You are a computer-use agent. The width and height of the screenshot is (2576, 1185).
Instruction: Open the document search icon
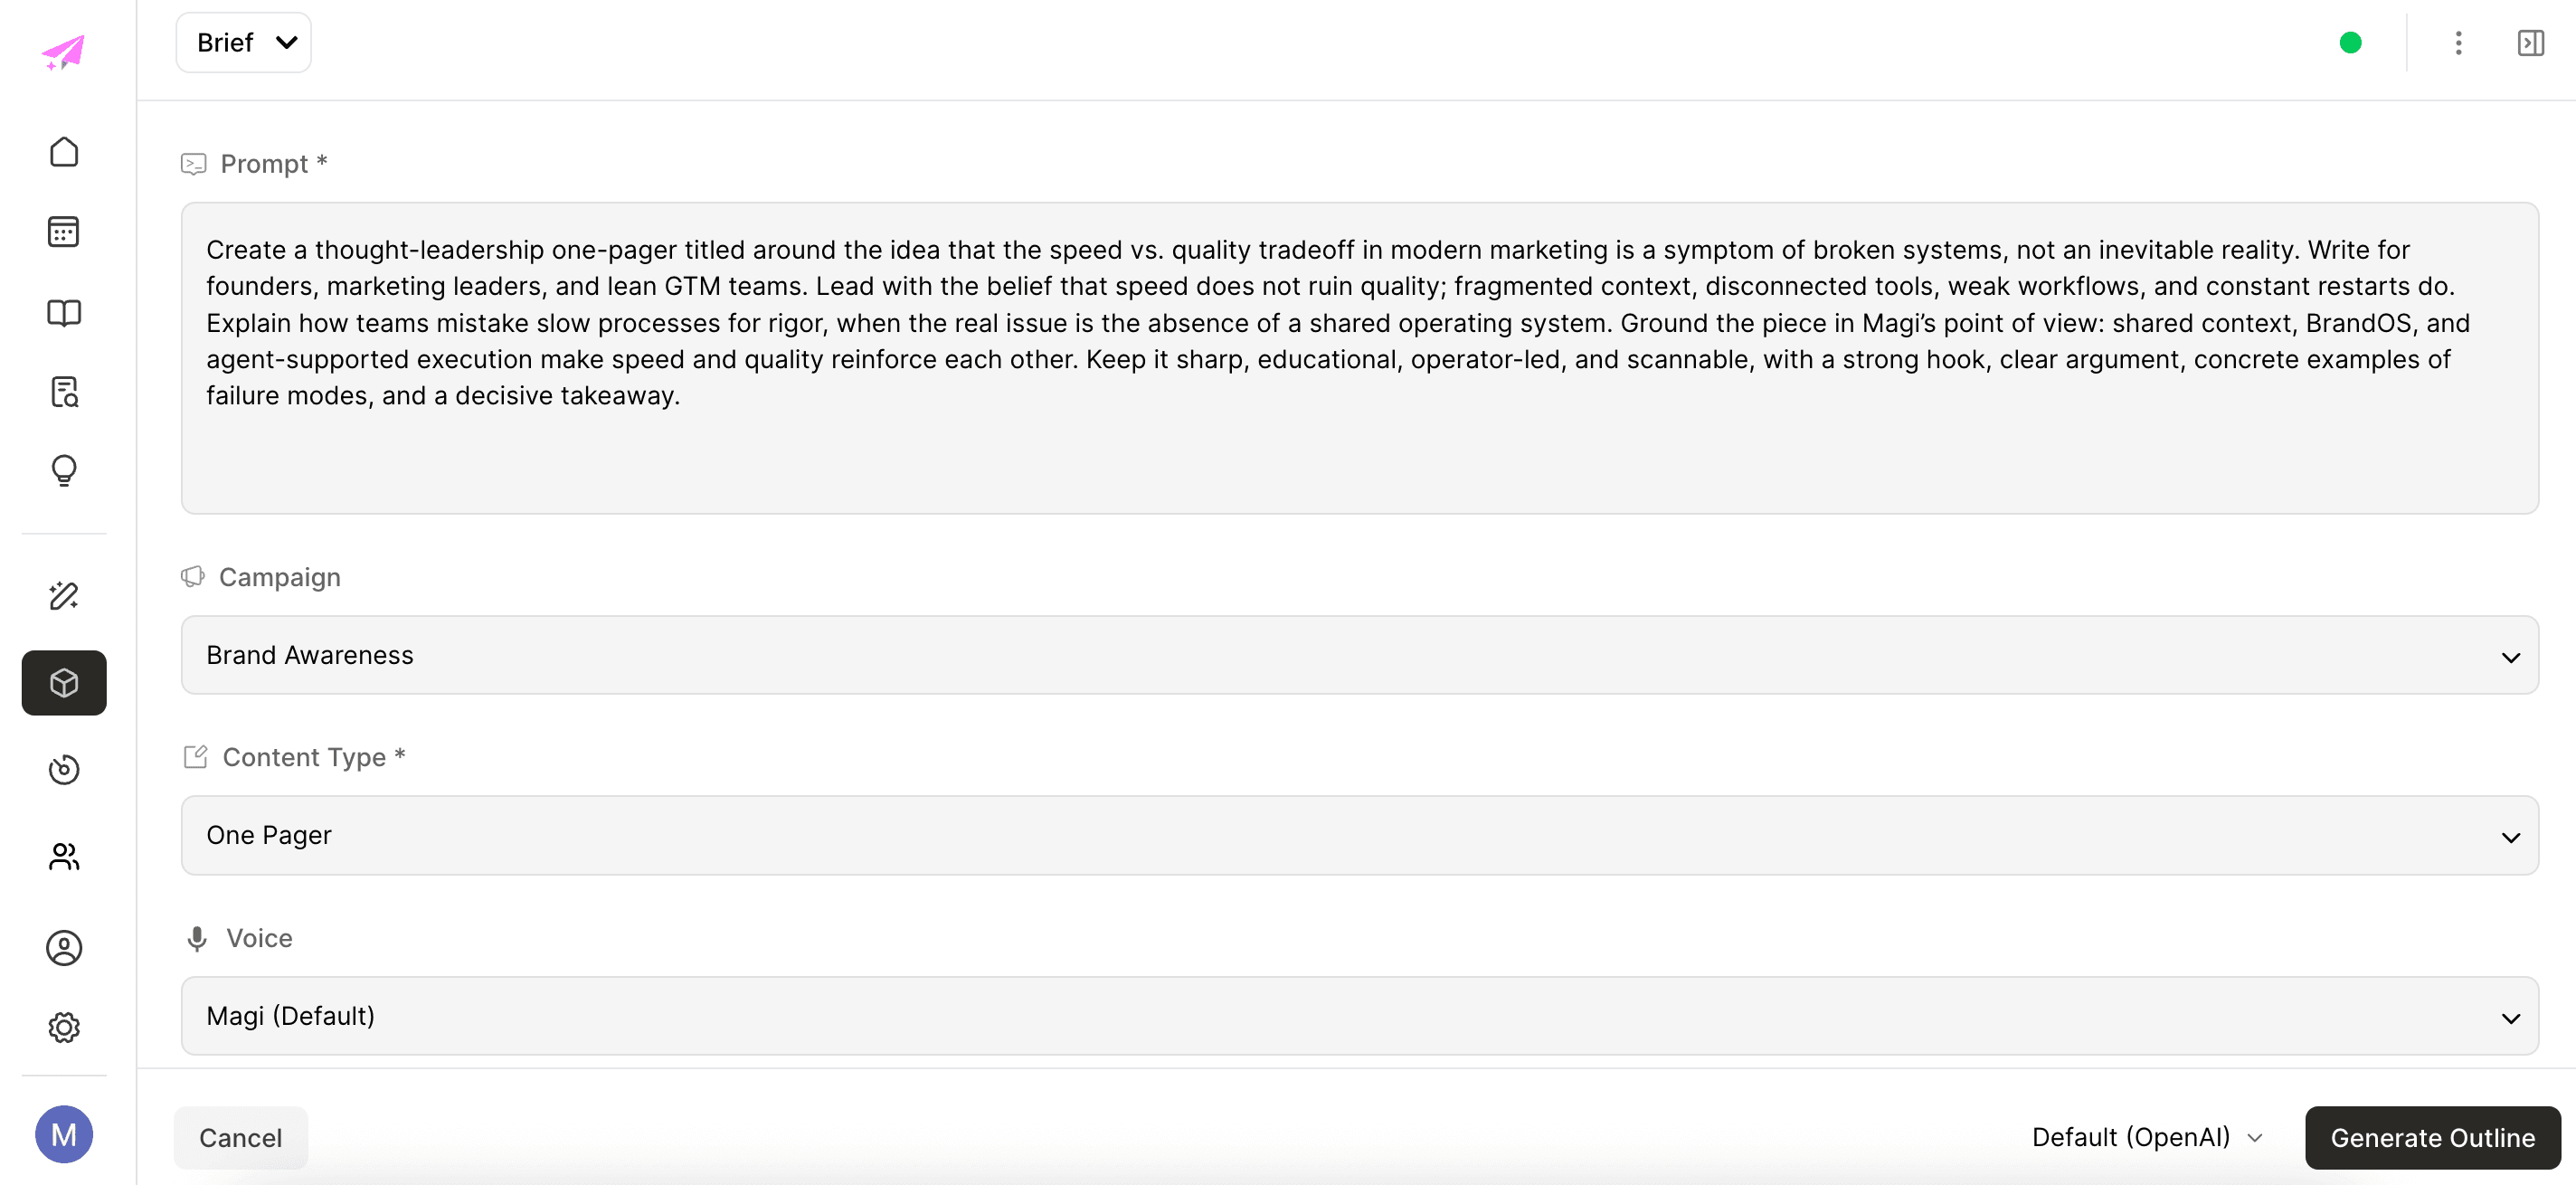click(64, 391)
